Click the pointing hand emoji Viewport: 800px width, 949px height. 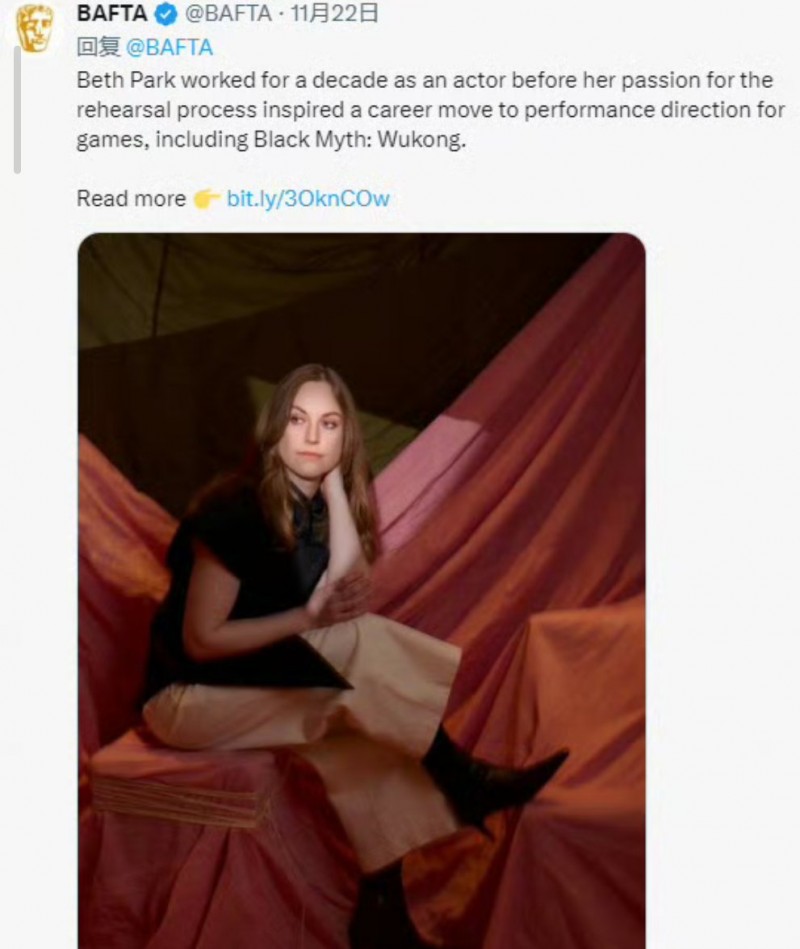pos(206,199)
